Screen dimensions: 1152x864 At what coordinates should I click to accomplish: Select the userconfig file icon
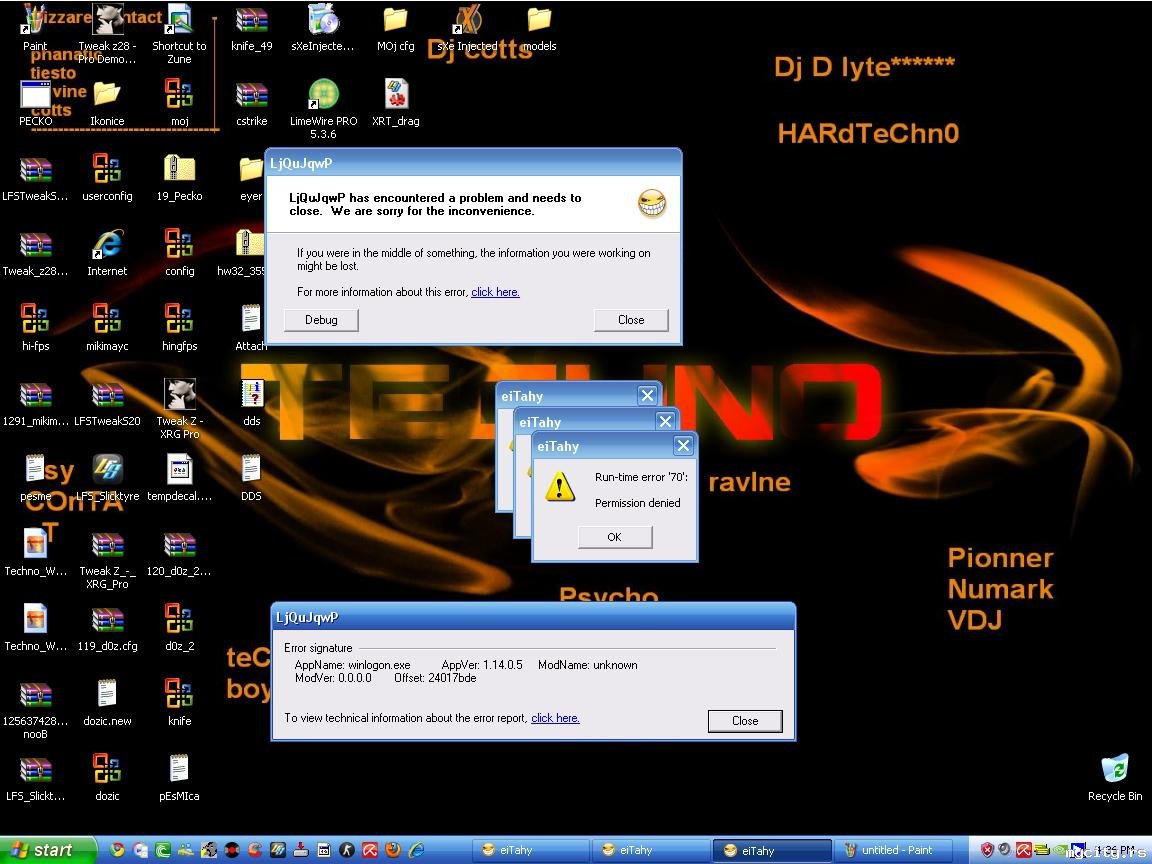(x=107, y=179)
